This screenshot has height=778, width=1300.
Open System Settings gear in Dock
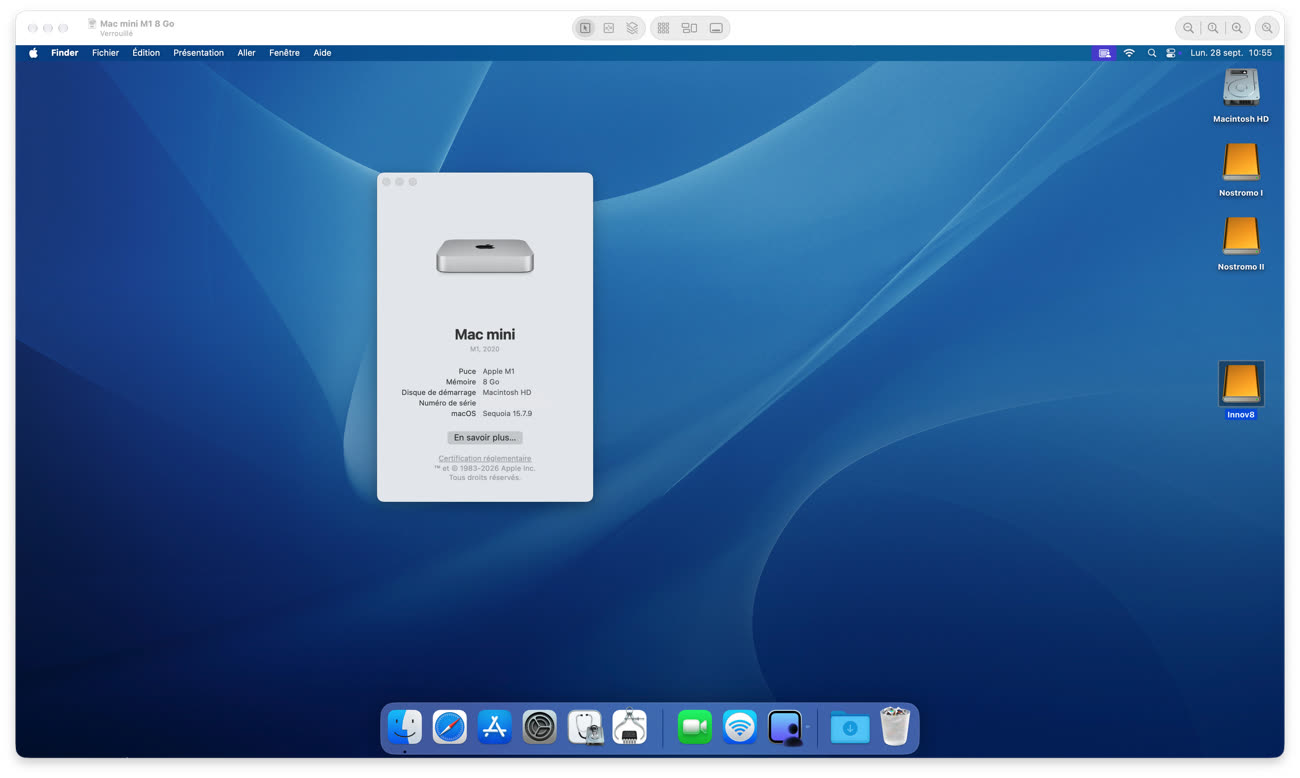[x=540, y=727]
